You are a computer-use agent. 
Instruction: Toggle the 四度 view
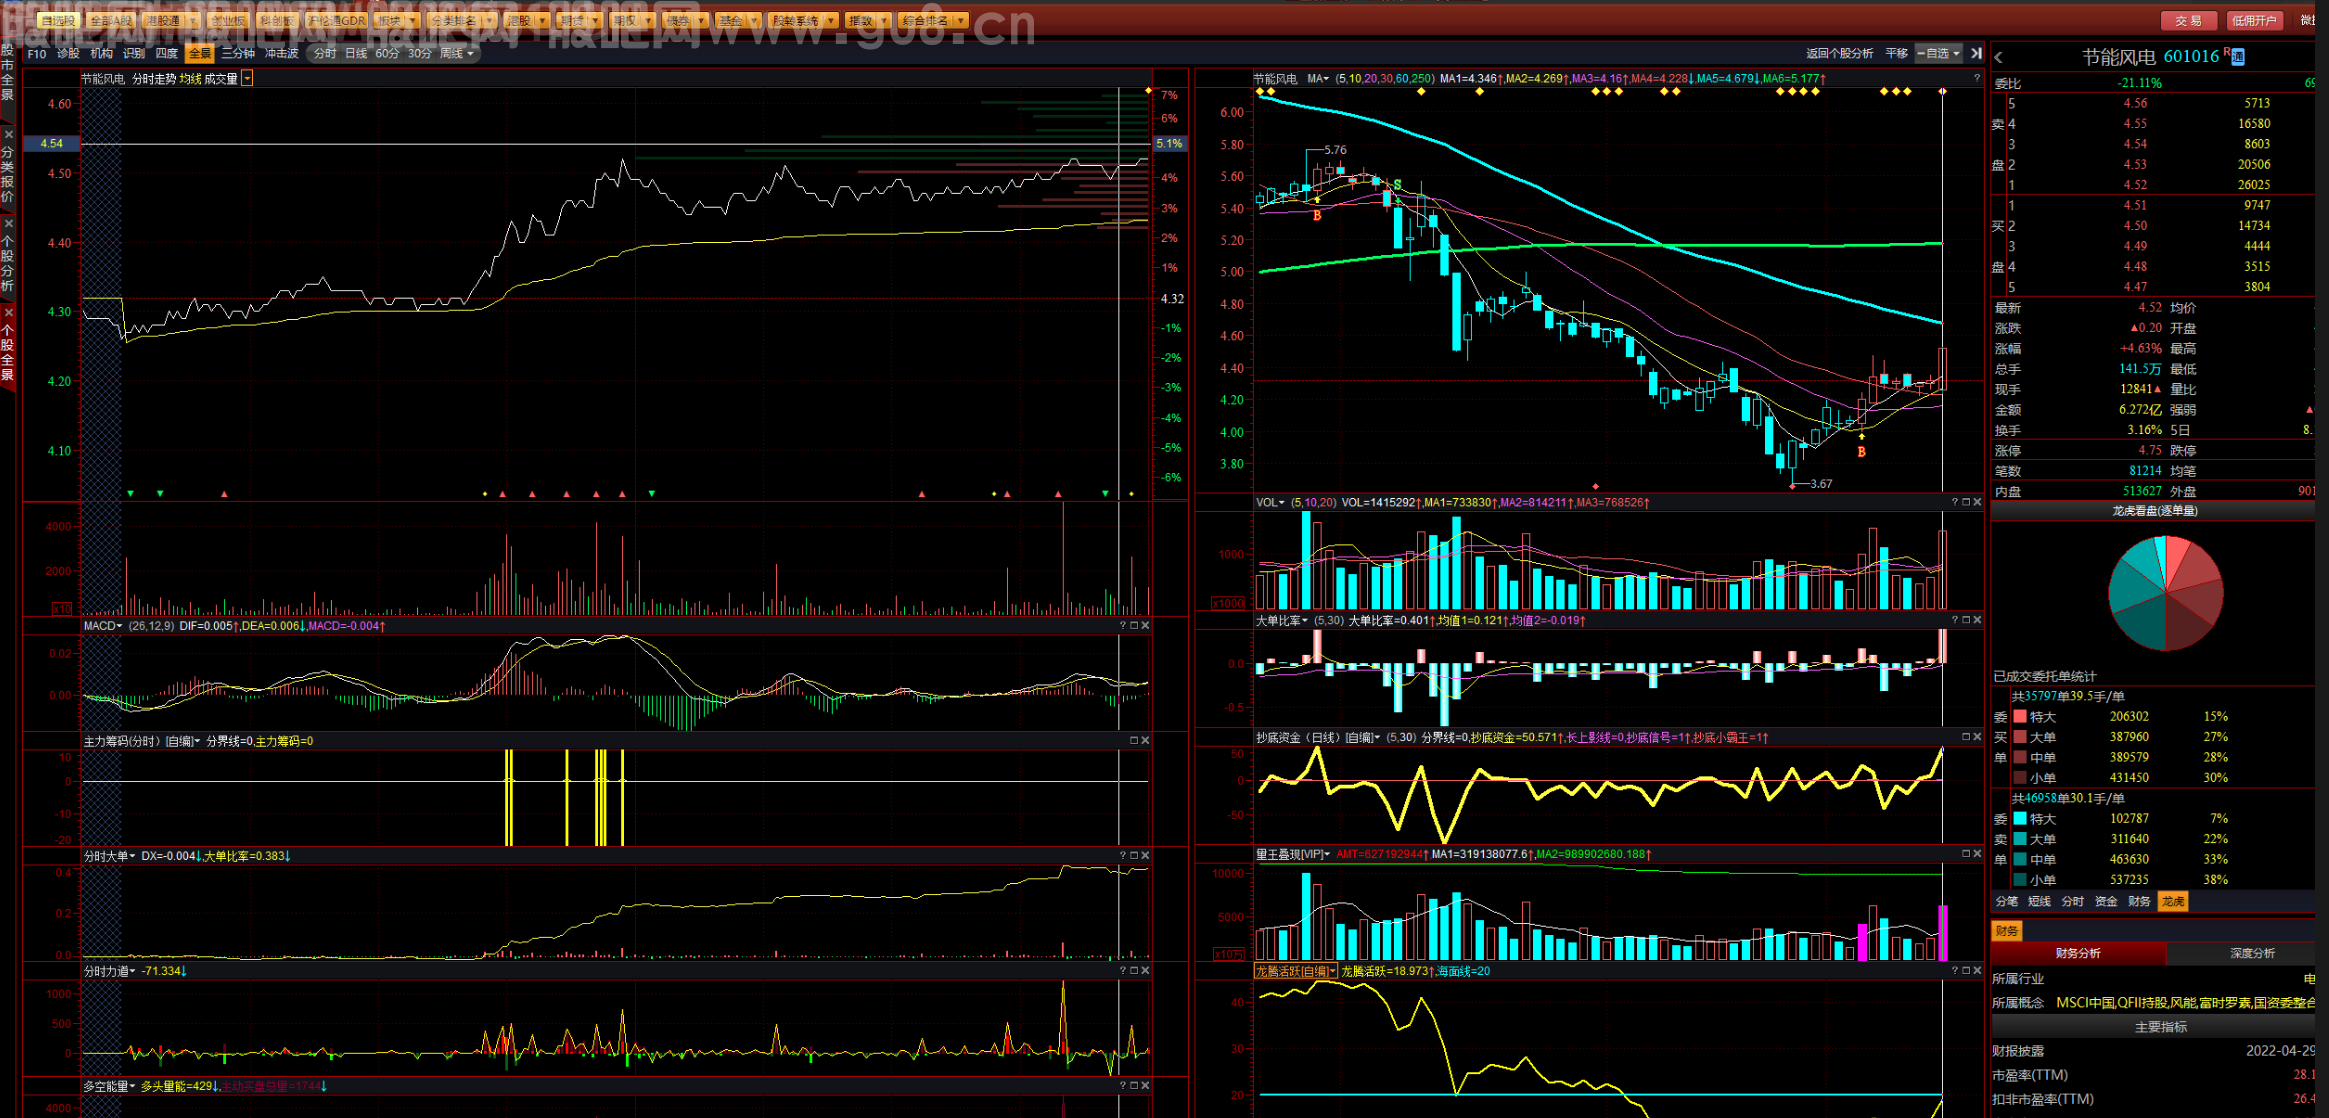pyautogui.click(x=167, y=53)
